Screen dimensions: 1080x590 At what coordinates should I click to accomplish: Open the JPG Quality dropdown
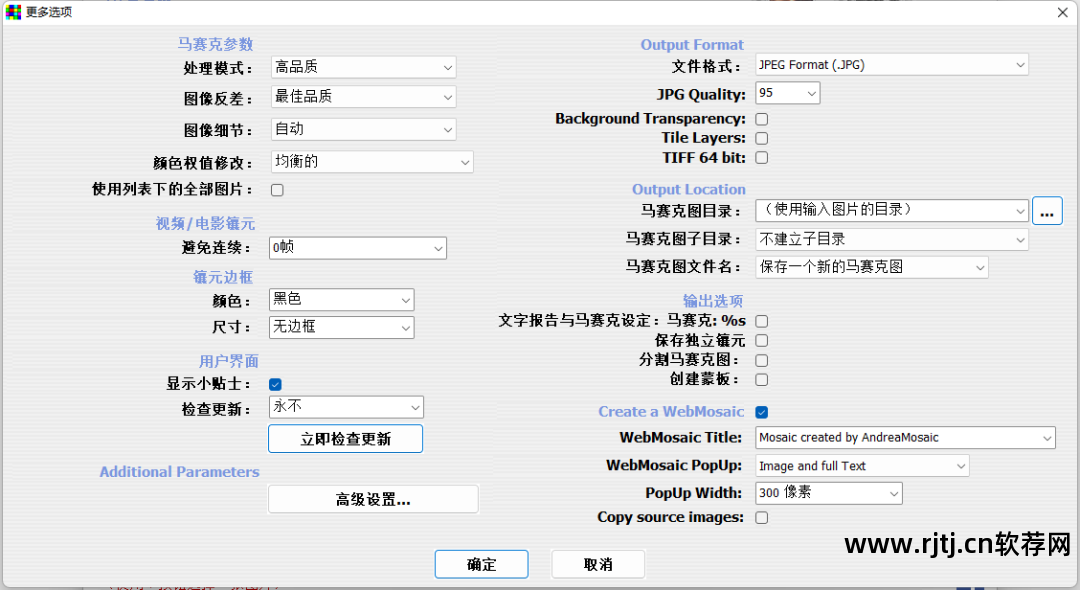(x=787, y=93)
